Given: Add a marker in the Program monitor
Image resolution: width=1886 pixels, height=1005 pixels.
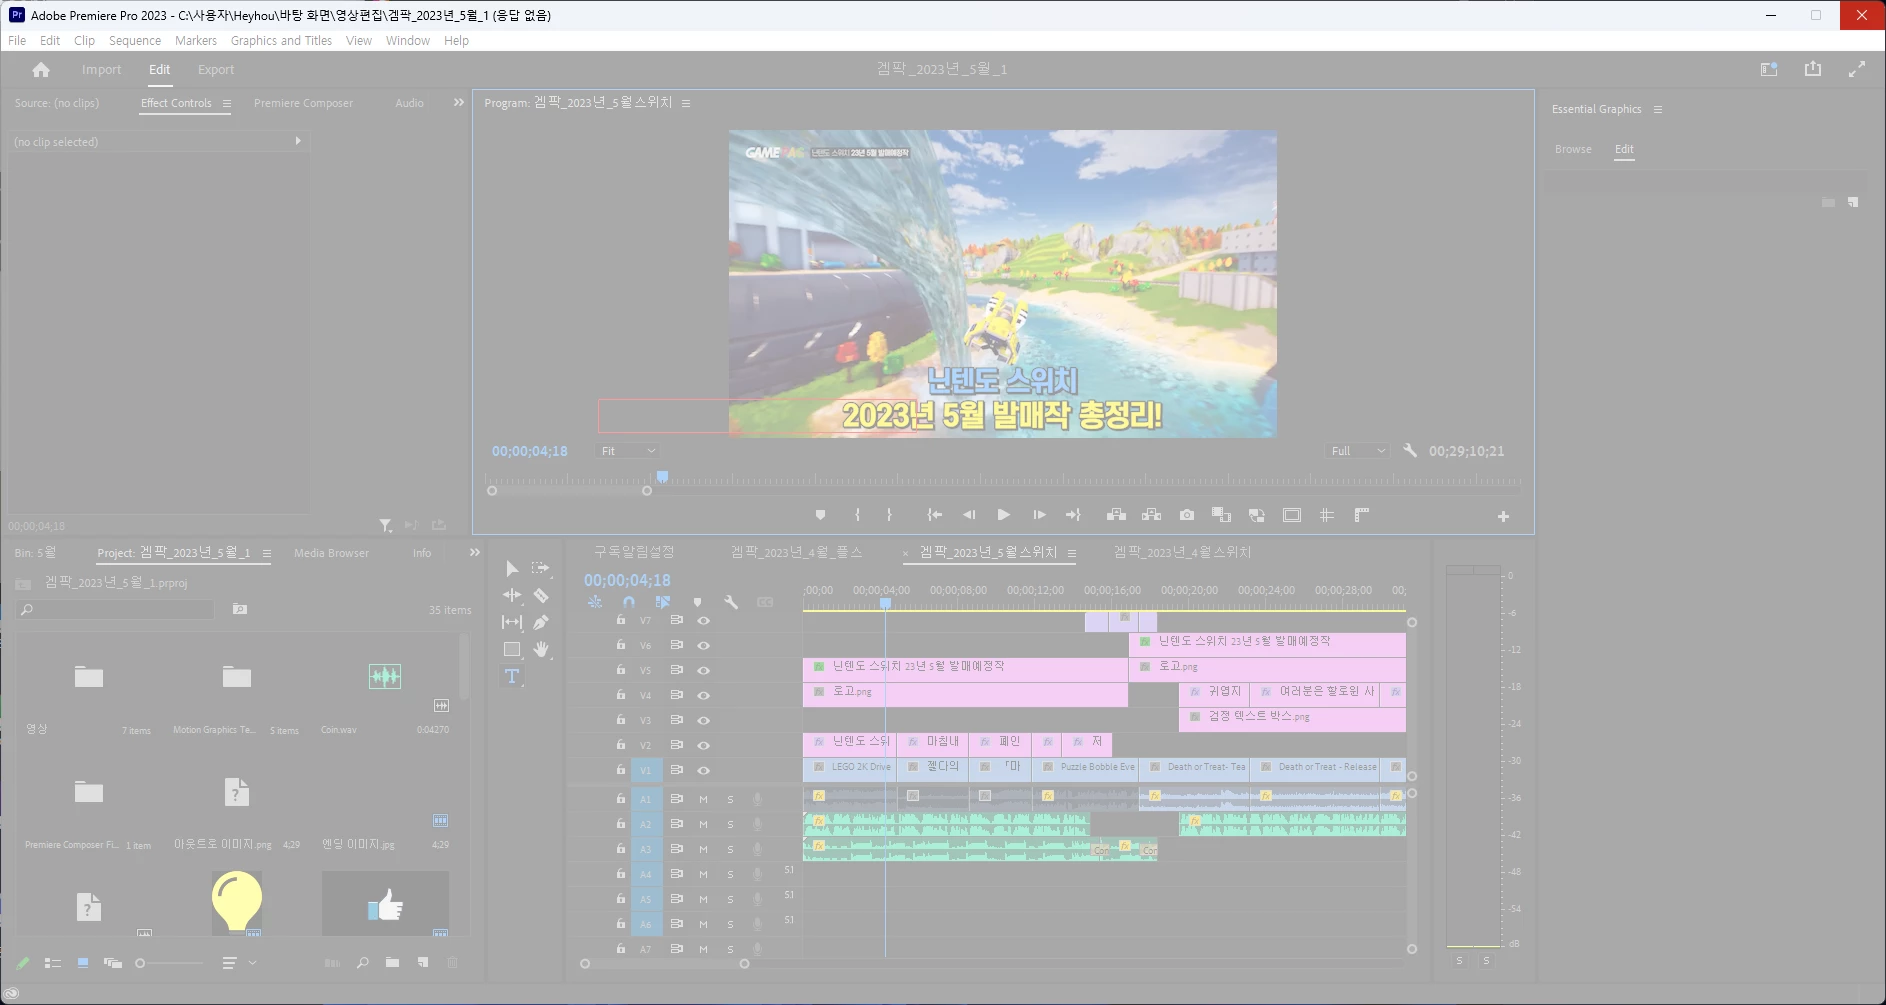Looking at the screenshot, I should point(820,515).
